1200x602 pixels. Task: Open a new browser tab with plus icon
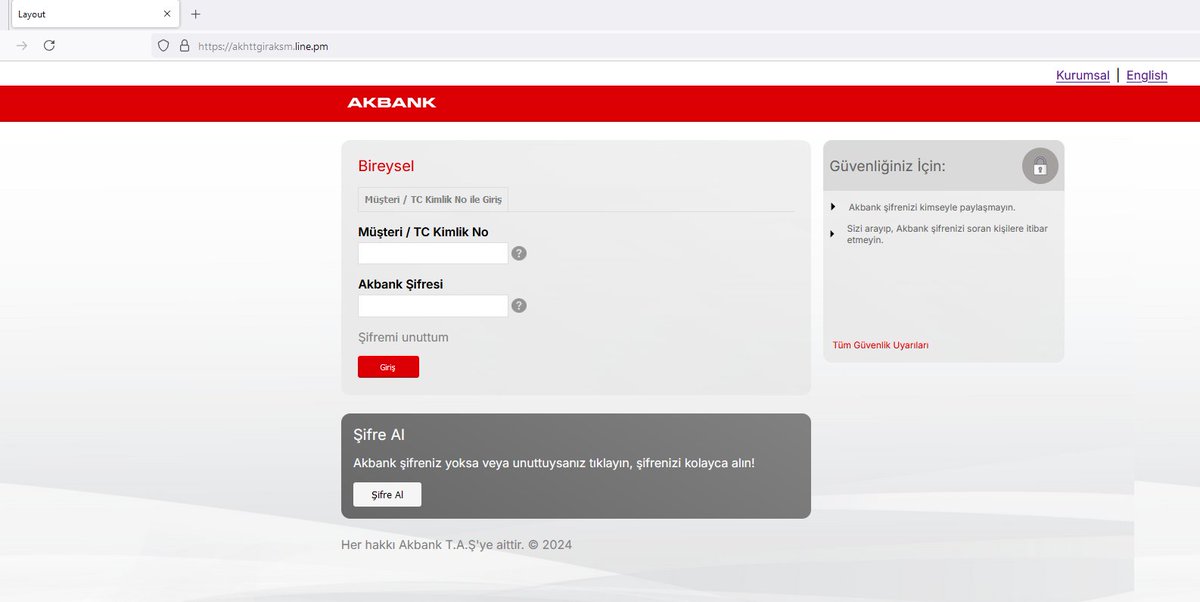(x=196, y=14)
